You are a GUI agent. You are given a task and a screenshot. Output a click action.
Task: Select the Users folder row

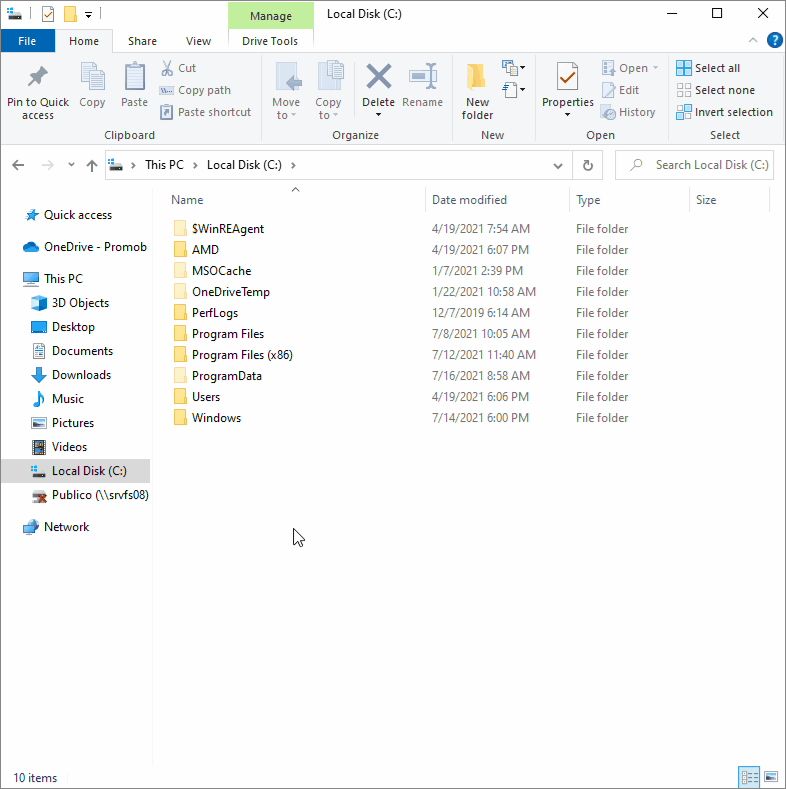206,397
